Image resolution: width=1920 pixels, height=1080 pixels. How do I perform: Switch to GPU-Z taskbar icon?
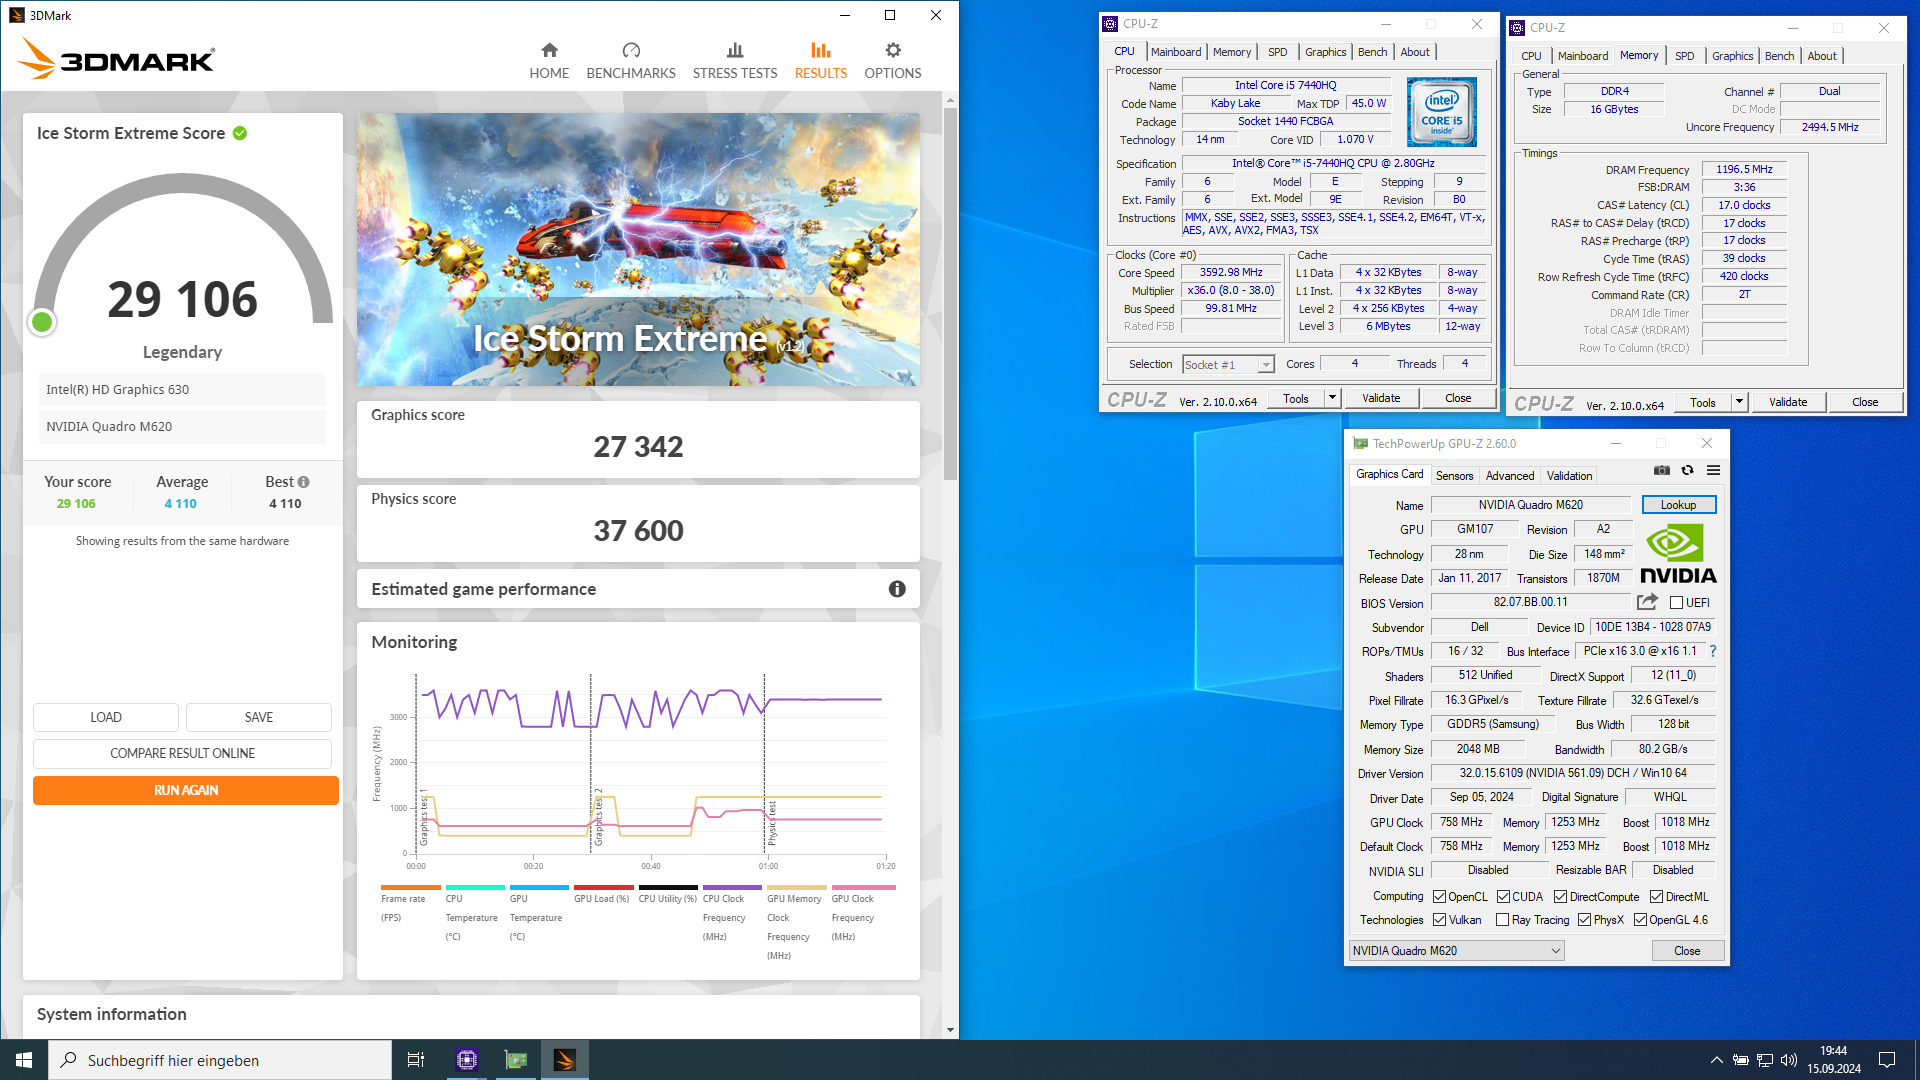(x=516, y=1060)
